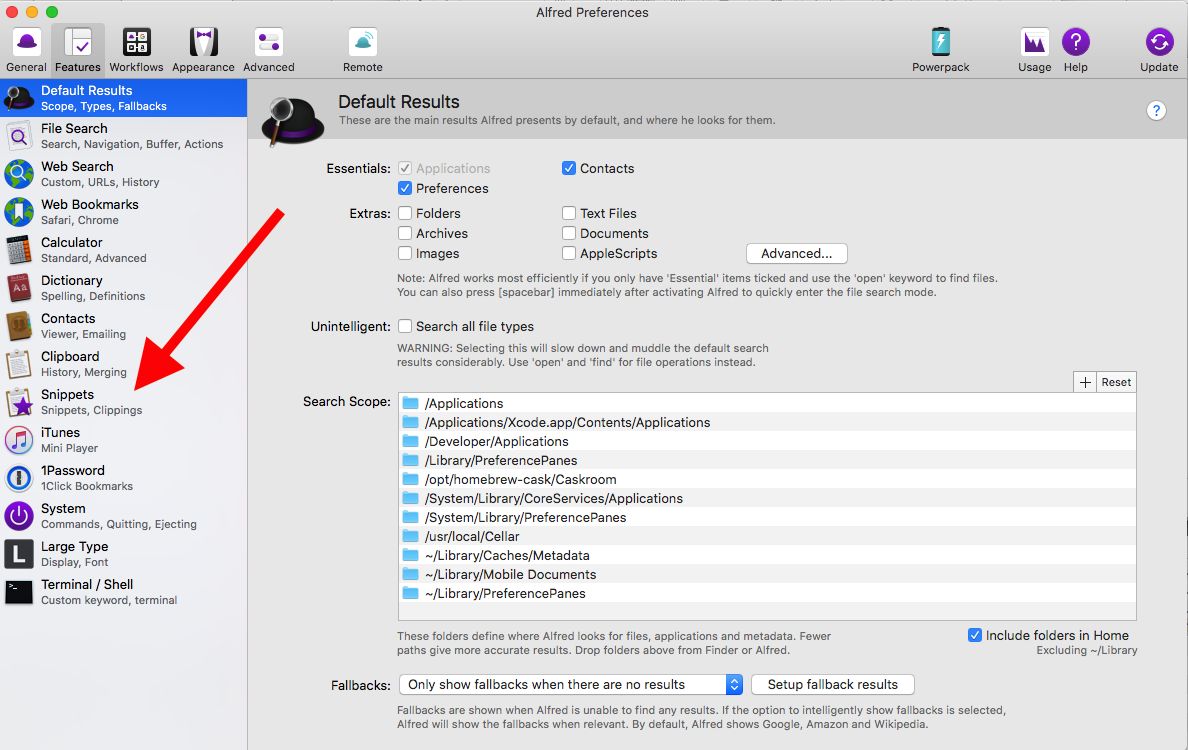Click the Update toolbar icon
The height and width of the screenshot is (750, 1188).
[x=1159, y=42]
